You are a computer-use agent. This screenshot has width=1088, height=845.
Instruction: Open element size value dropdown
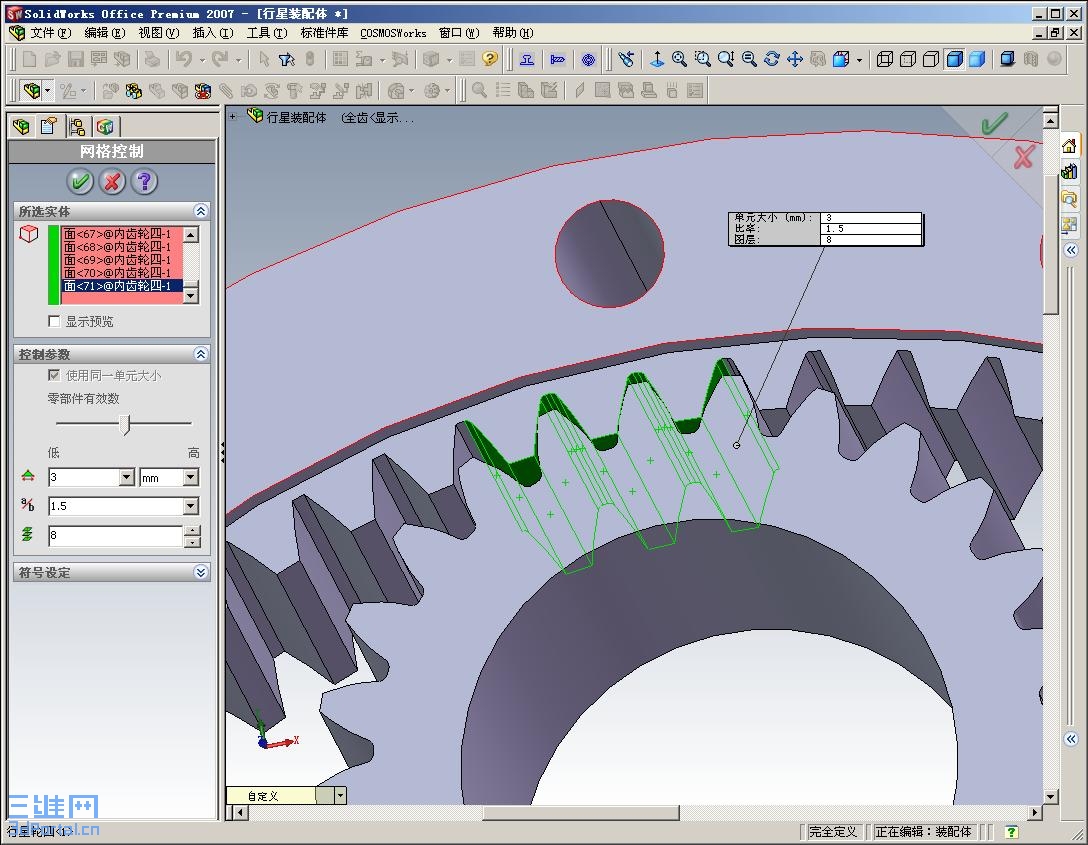pyautogui.click(x=126, y=477)
